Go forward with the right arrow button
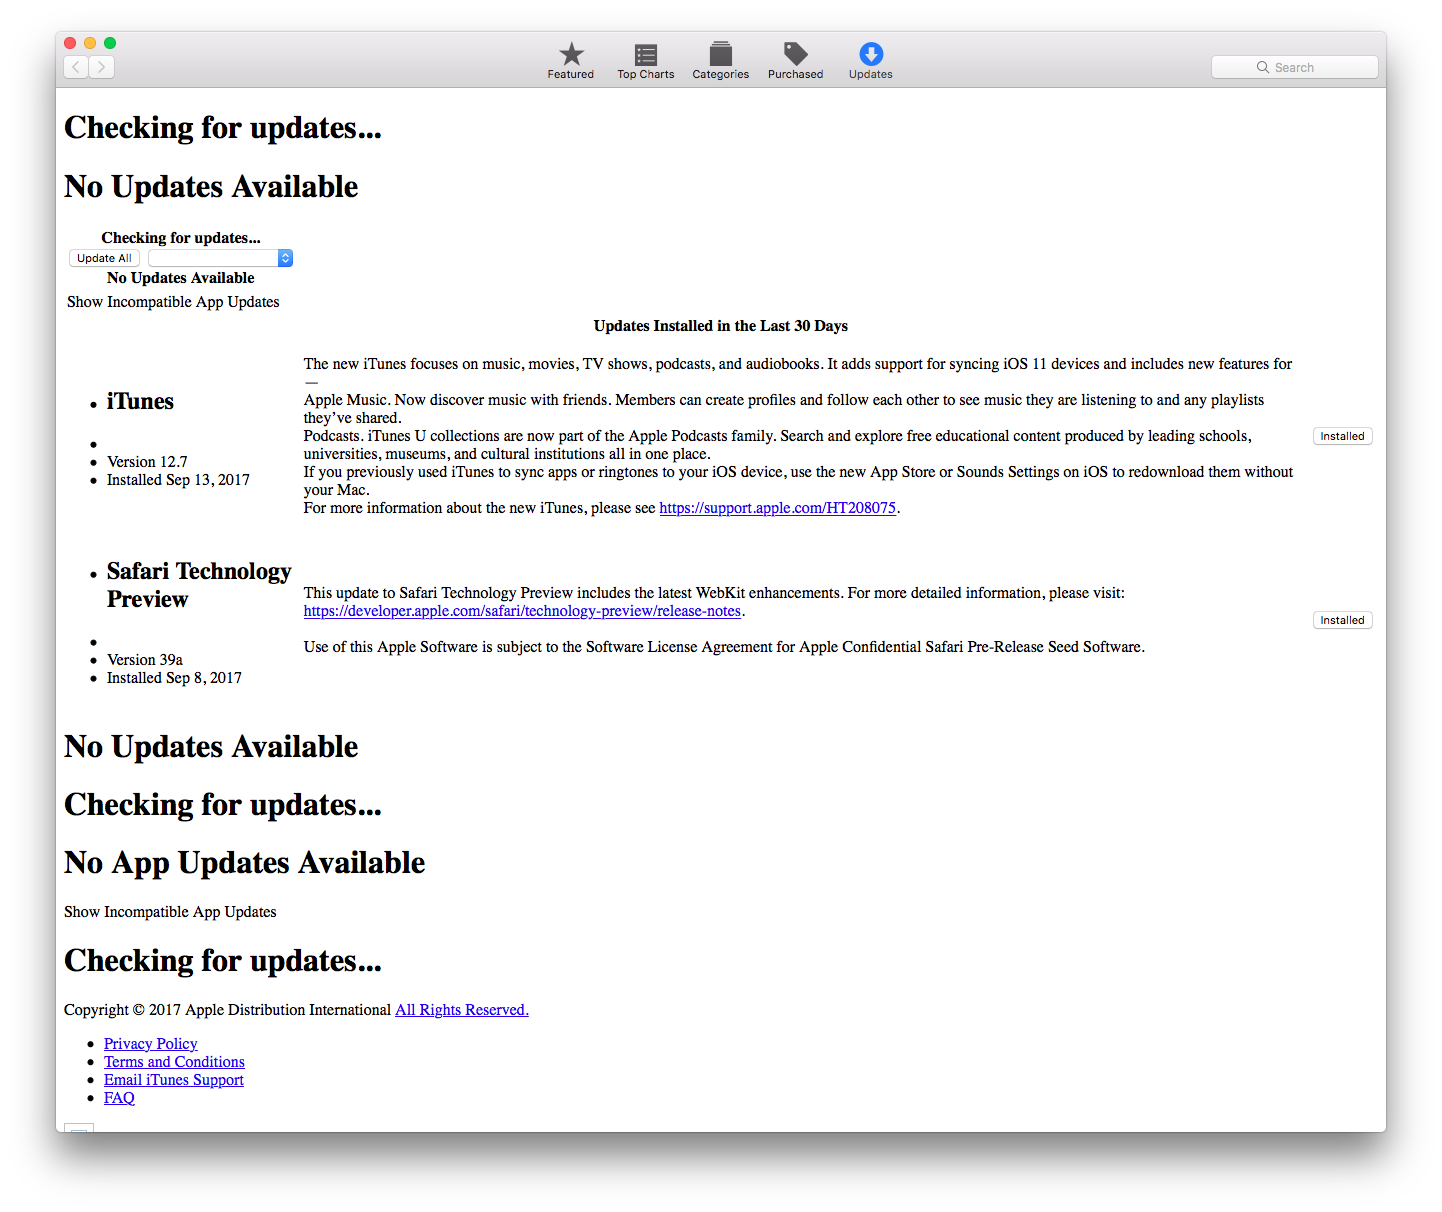Viewport: 1442px width, 1212px height. coord(101,67)
